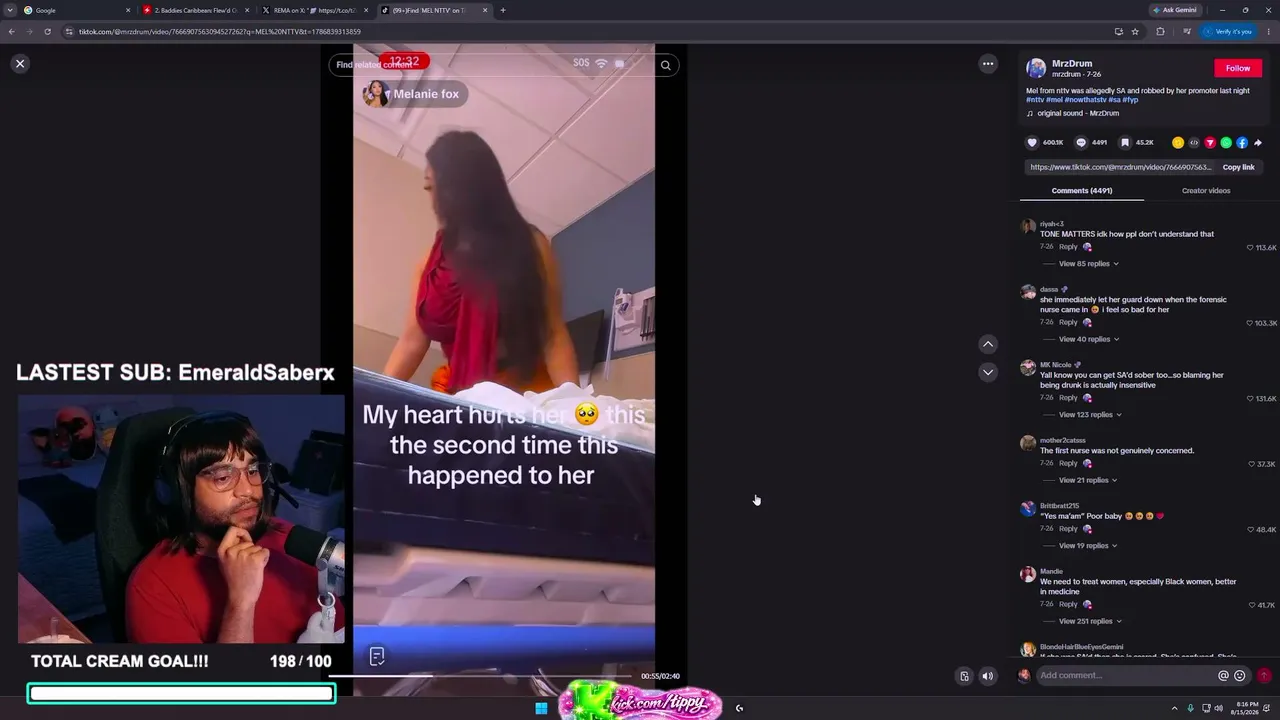The width and height of the screenshot is (1280, 720).
Task: Click the Ask Gemini button
Action: click(1174, 10)
